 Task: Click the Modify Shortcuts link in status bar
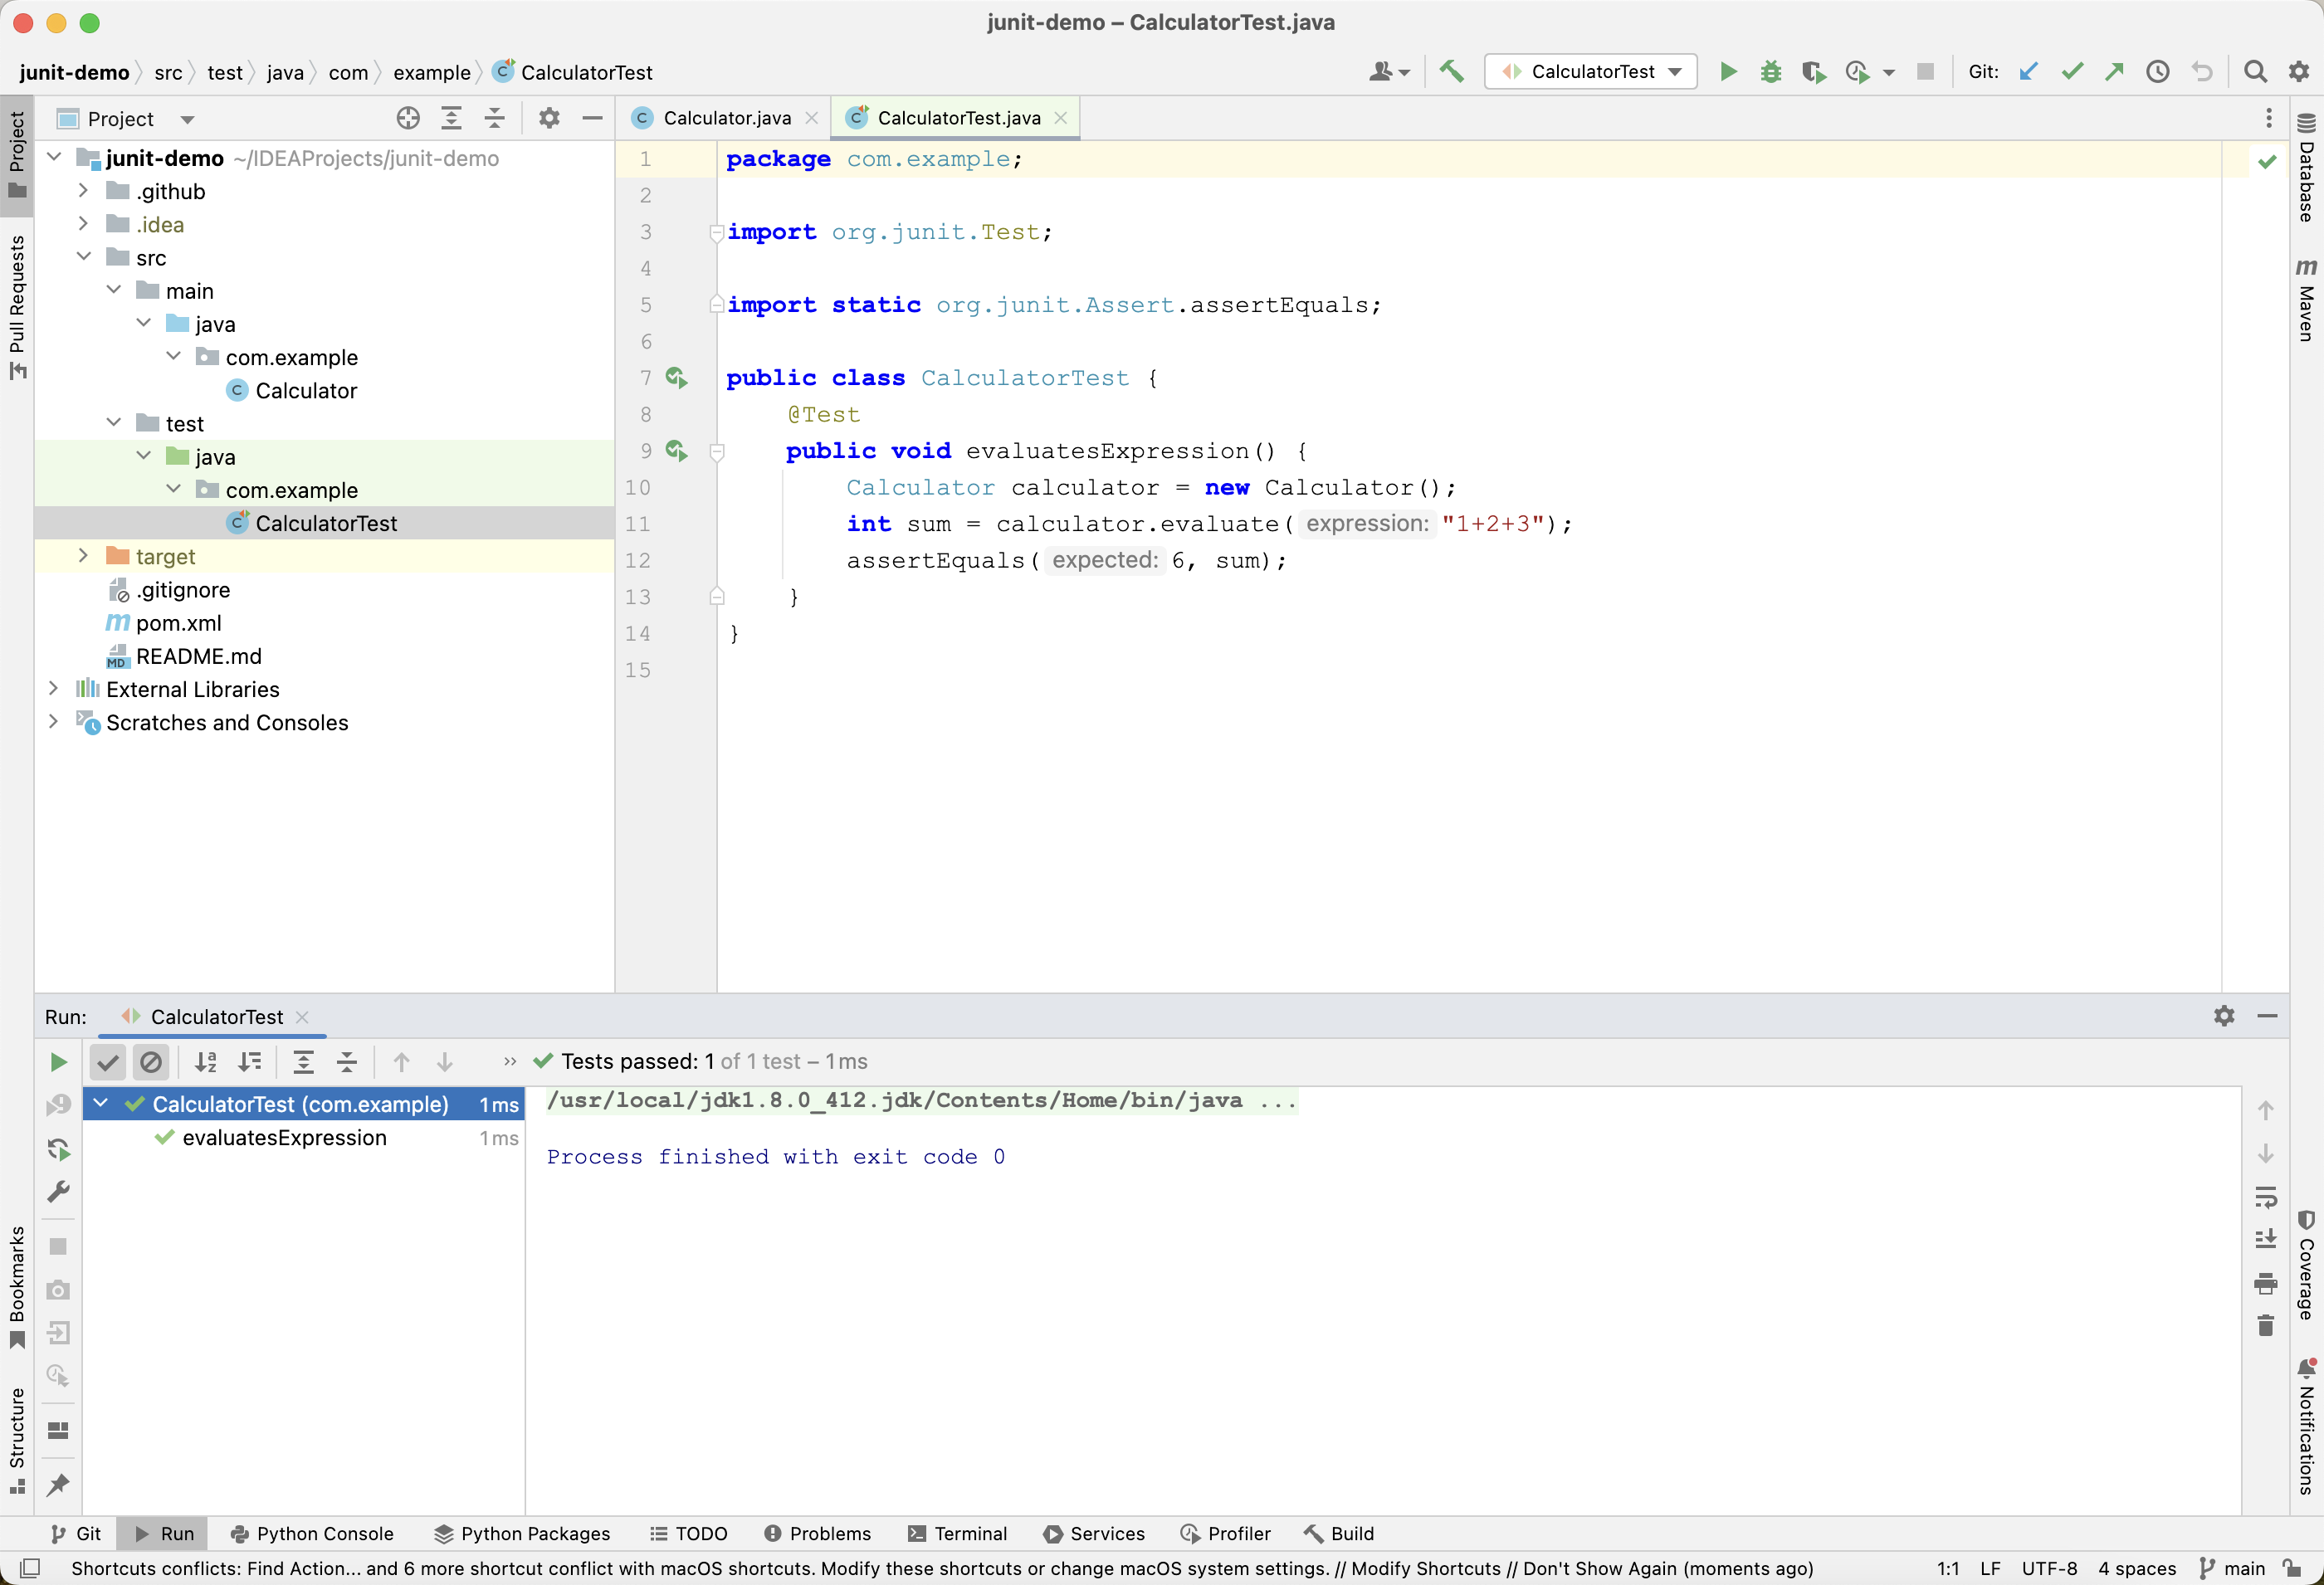pyautogui.click(x=1425, y=1568)
